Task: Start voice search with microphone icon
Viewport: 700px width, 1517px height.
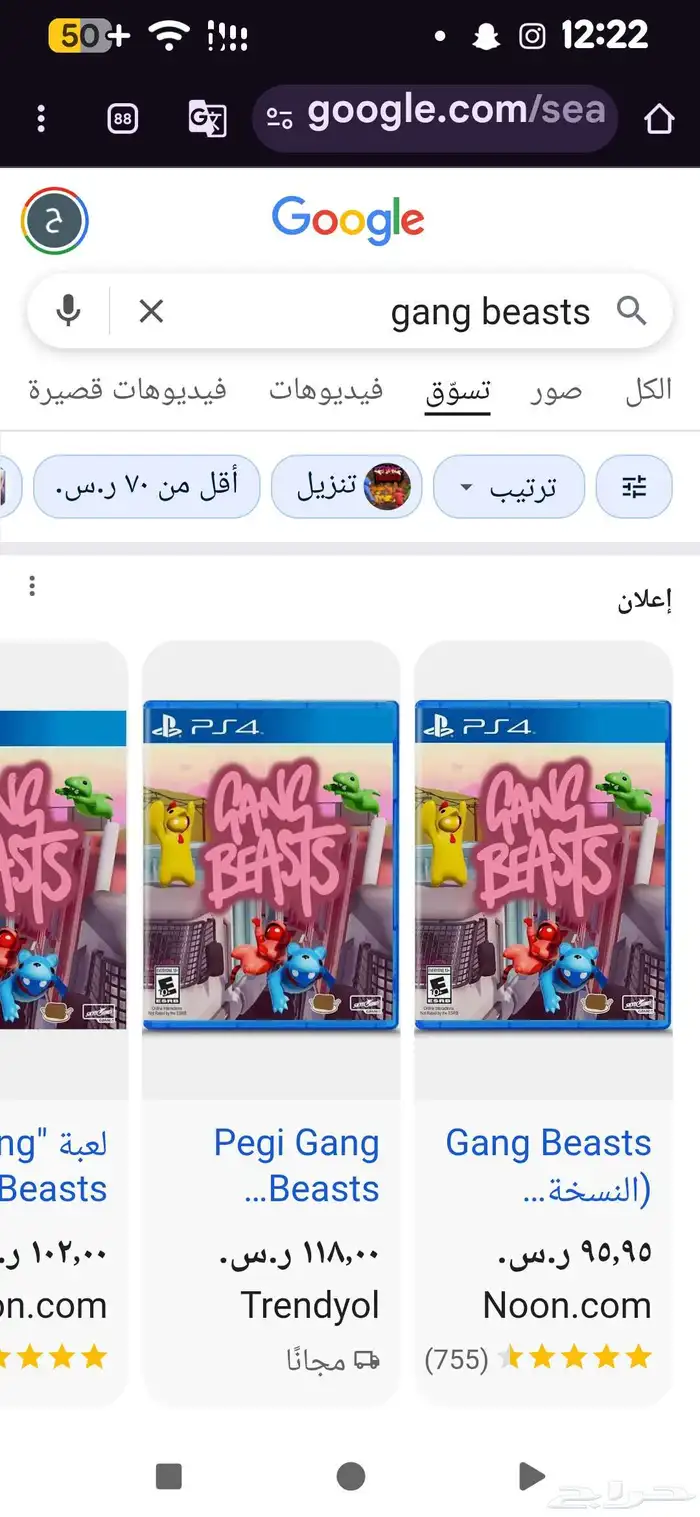Action: 68,312
